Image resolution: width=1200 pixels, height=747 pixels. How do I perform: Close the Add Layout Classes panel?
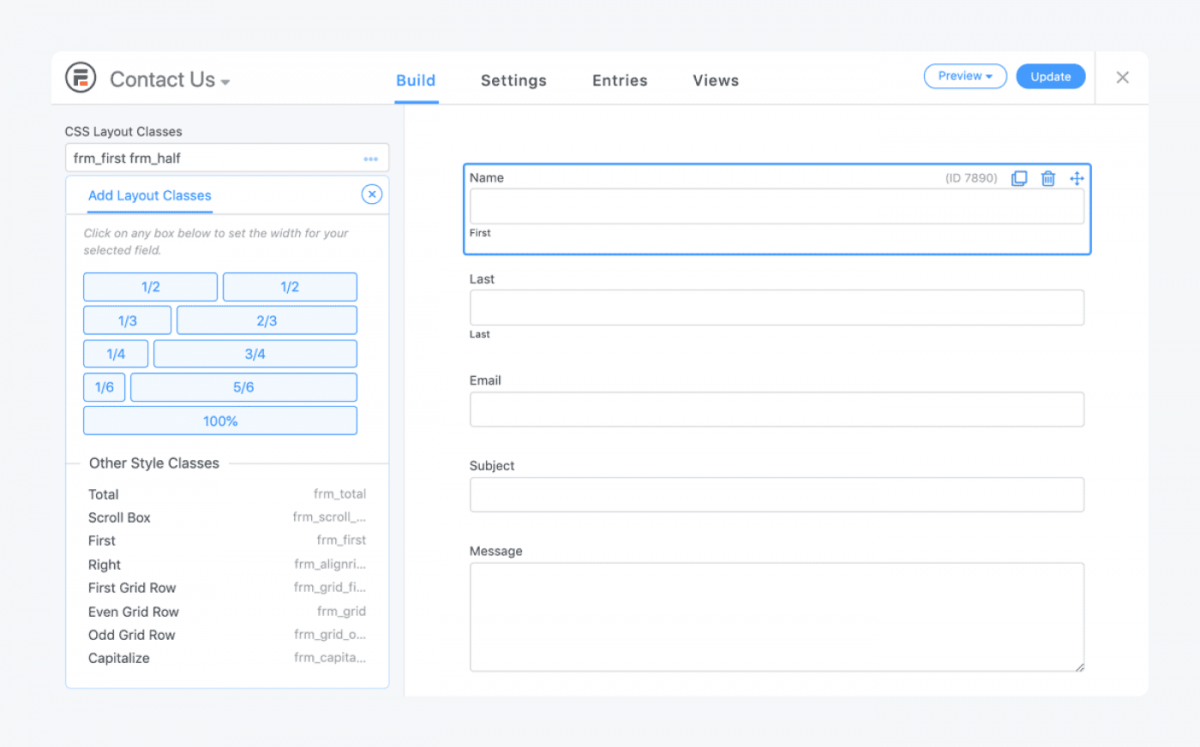371,194
